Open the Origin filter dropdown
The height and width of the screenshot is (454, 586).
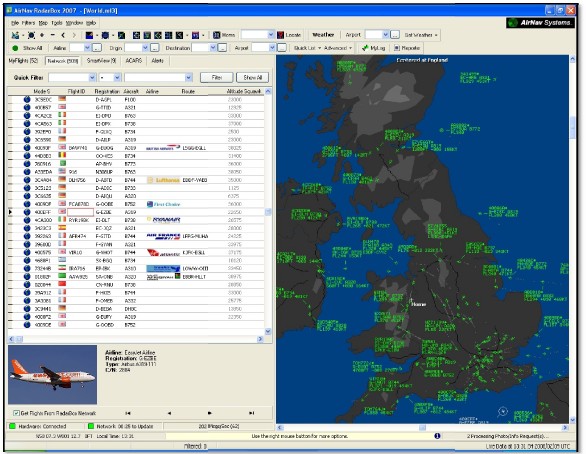point(145,48)
